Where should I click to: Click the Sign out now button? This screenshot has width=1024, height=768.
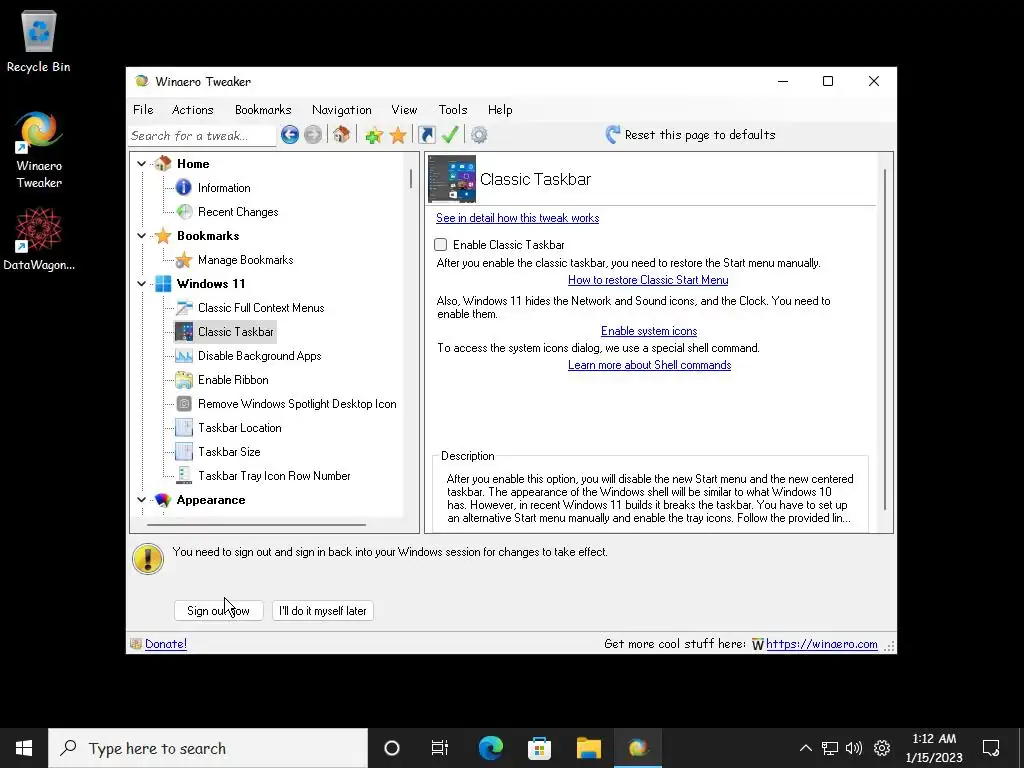pyautogui.click(x=219, y=611)
